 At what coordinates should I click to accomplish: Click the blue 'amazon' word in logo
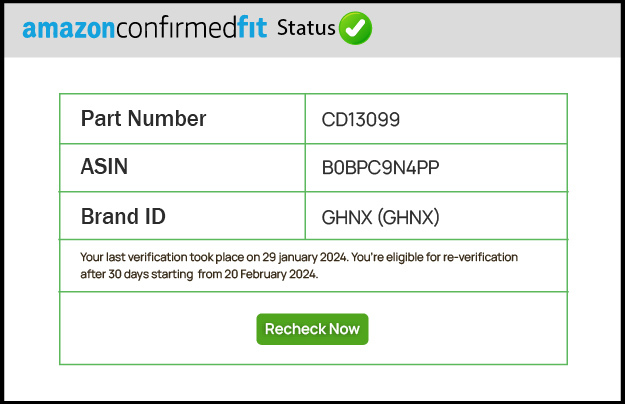(x=68, y=28)
